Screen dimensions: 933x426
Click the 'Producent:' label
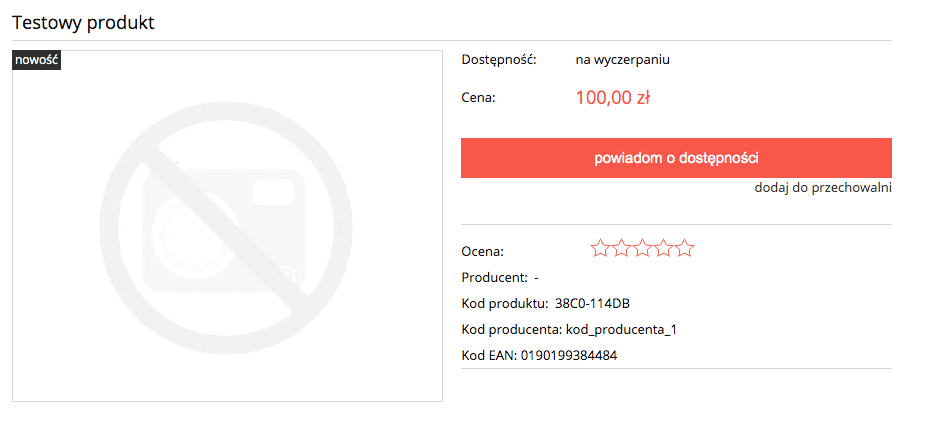point(494,277)
